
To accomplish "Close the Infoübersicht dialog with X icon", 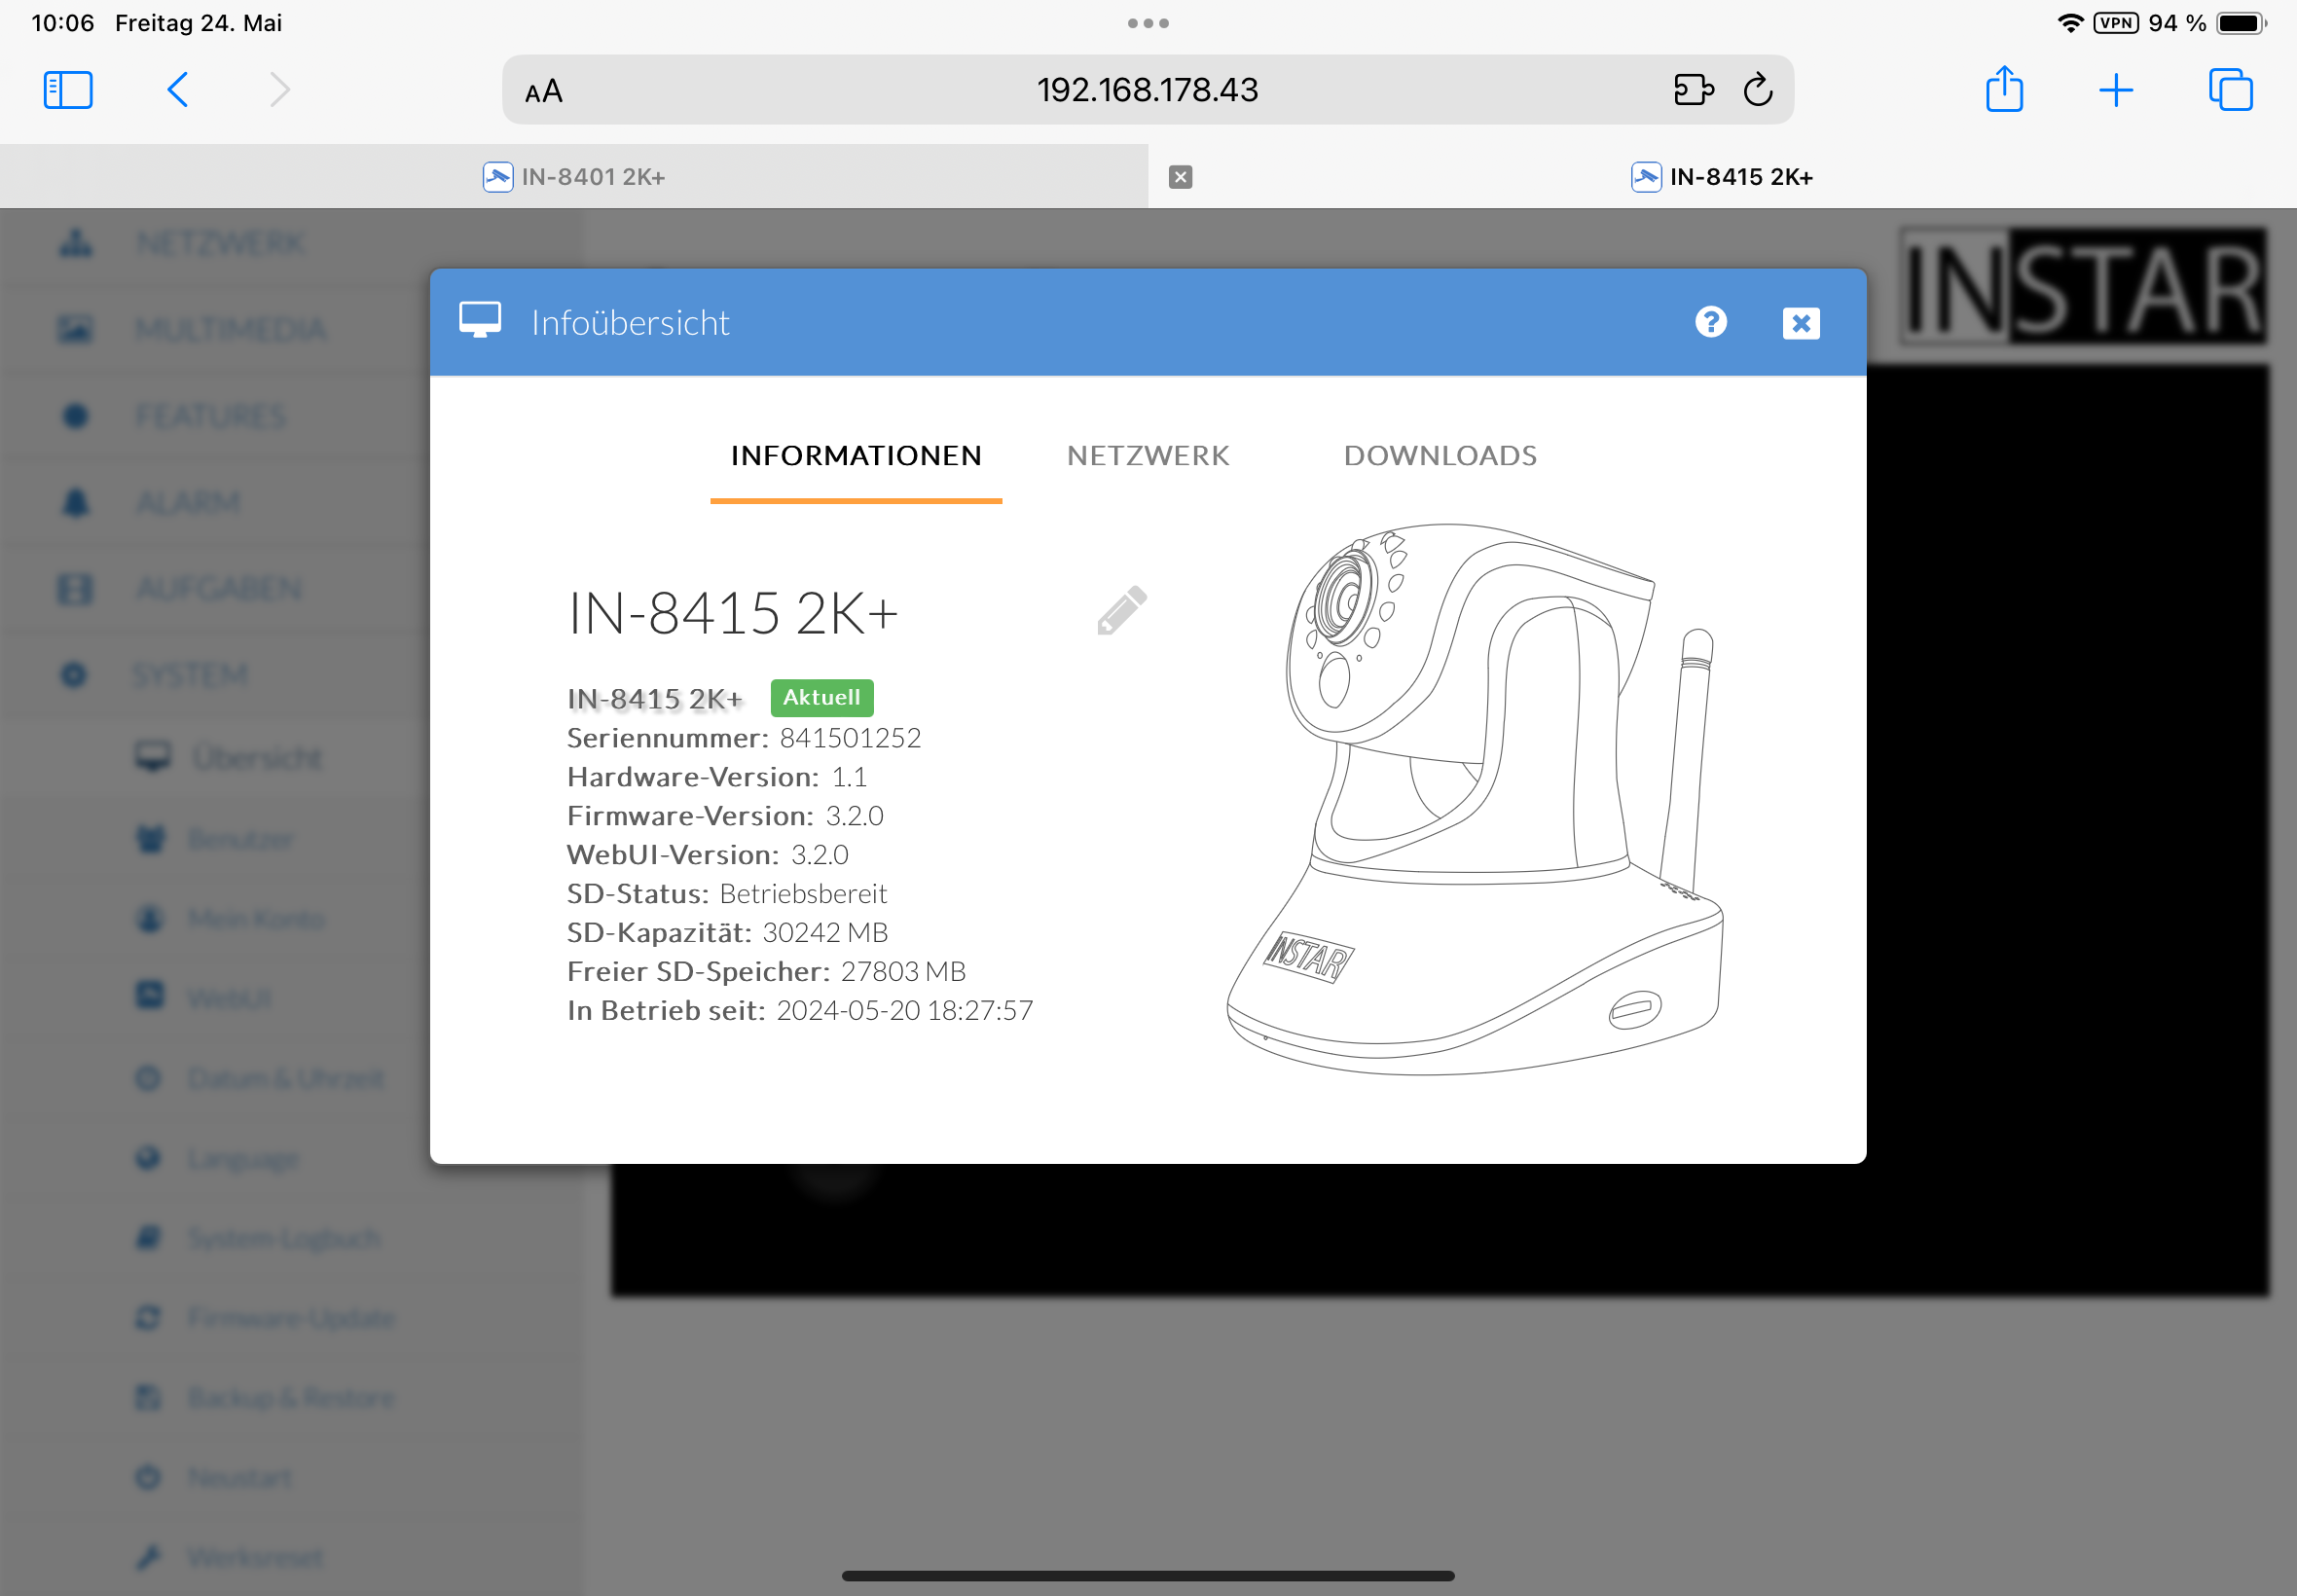I will click(1800, 323).
